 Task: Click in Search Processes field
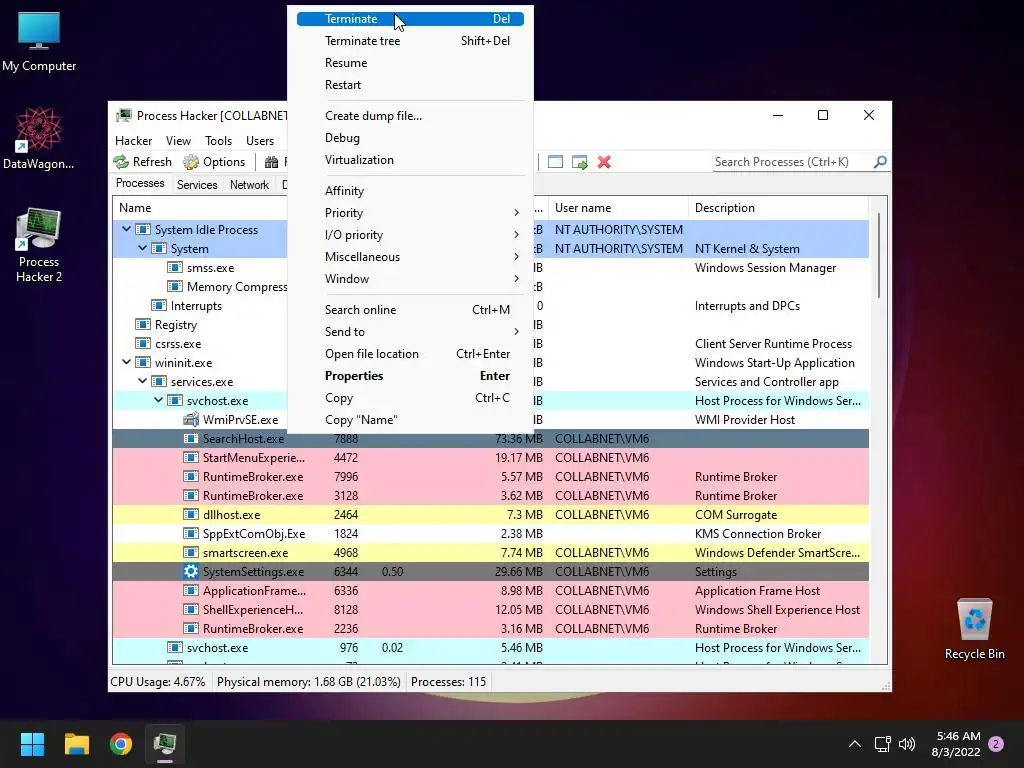point(792,162)
